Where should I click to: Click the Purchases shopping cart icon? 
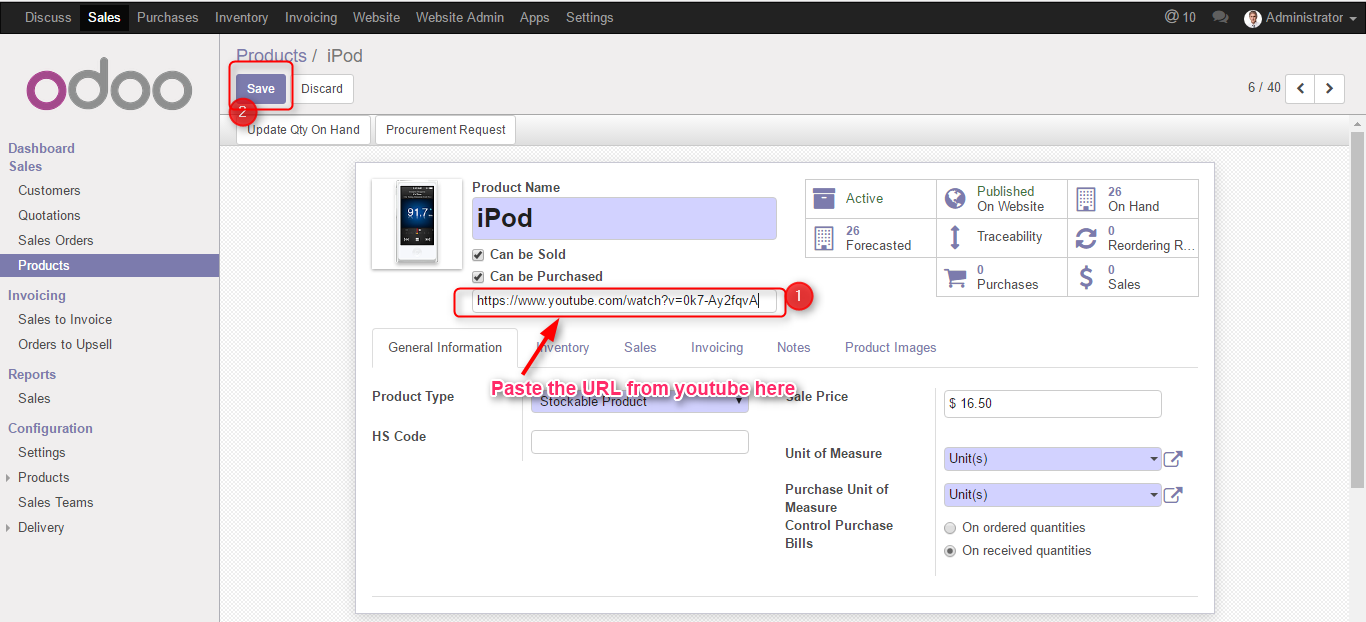click(955, 277)
